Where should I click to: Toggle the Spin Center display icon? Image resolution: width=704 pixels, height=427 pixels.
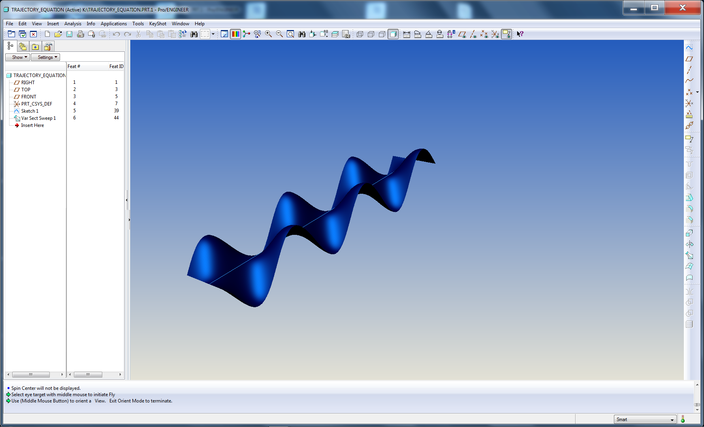click(x=246, y=34)
